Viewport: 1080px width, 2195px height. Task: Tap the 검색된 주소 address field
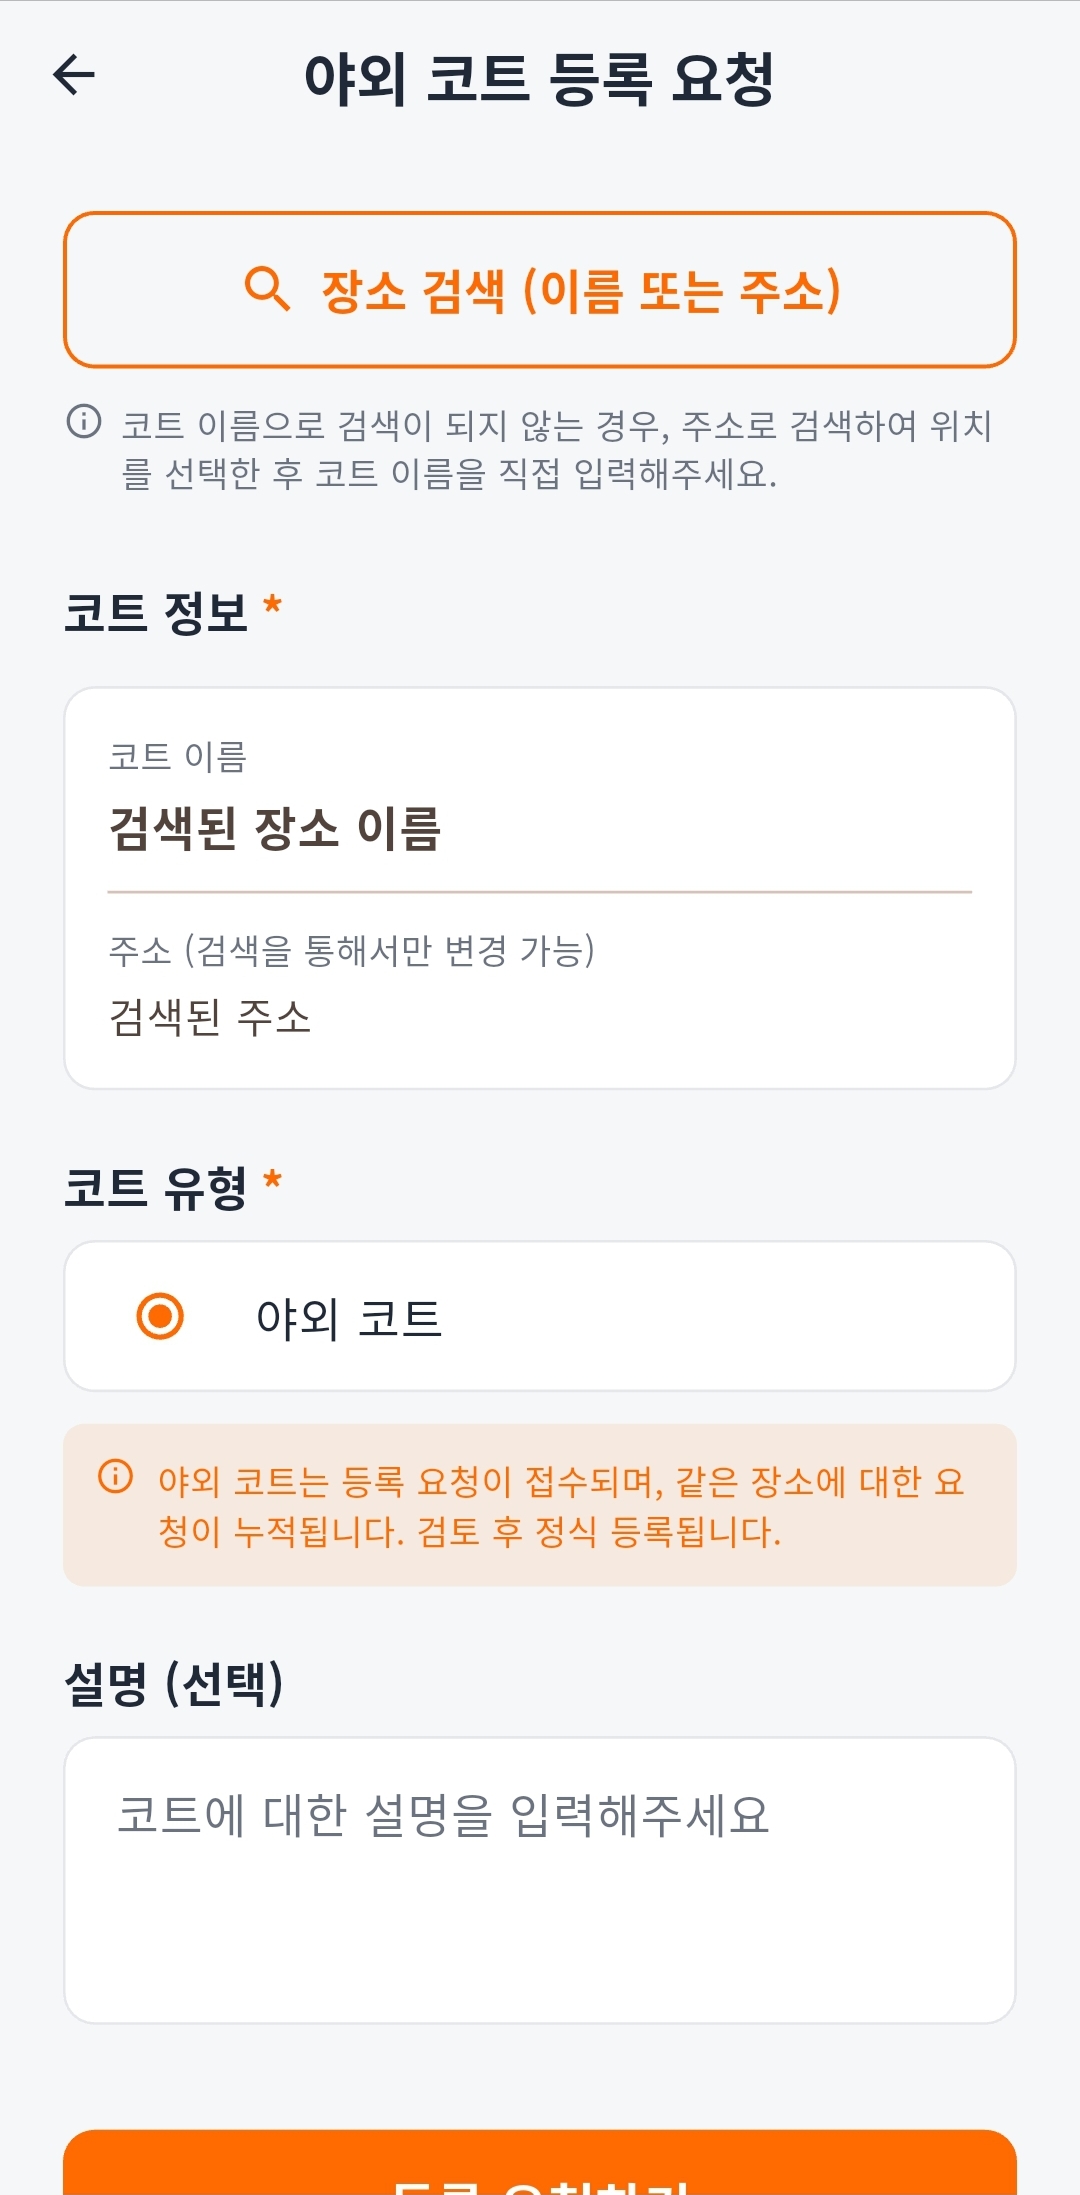click(210, 1017)
